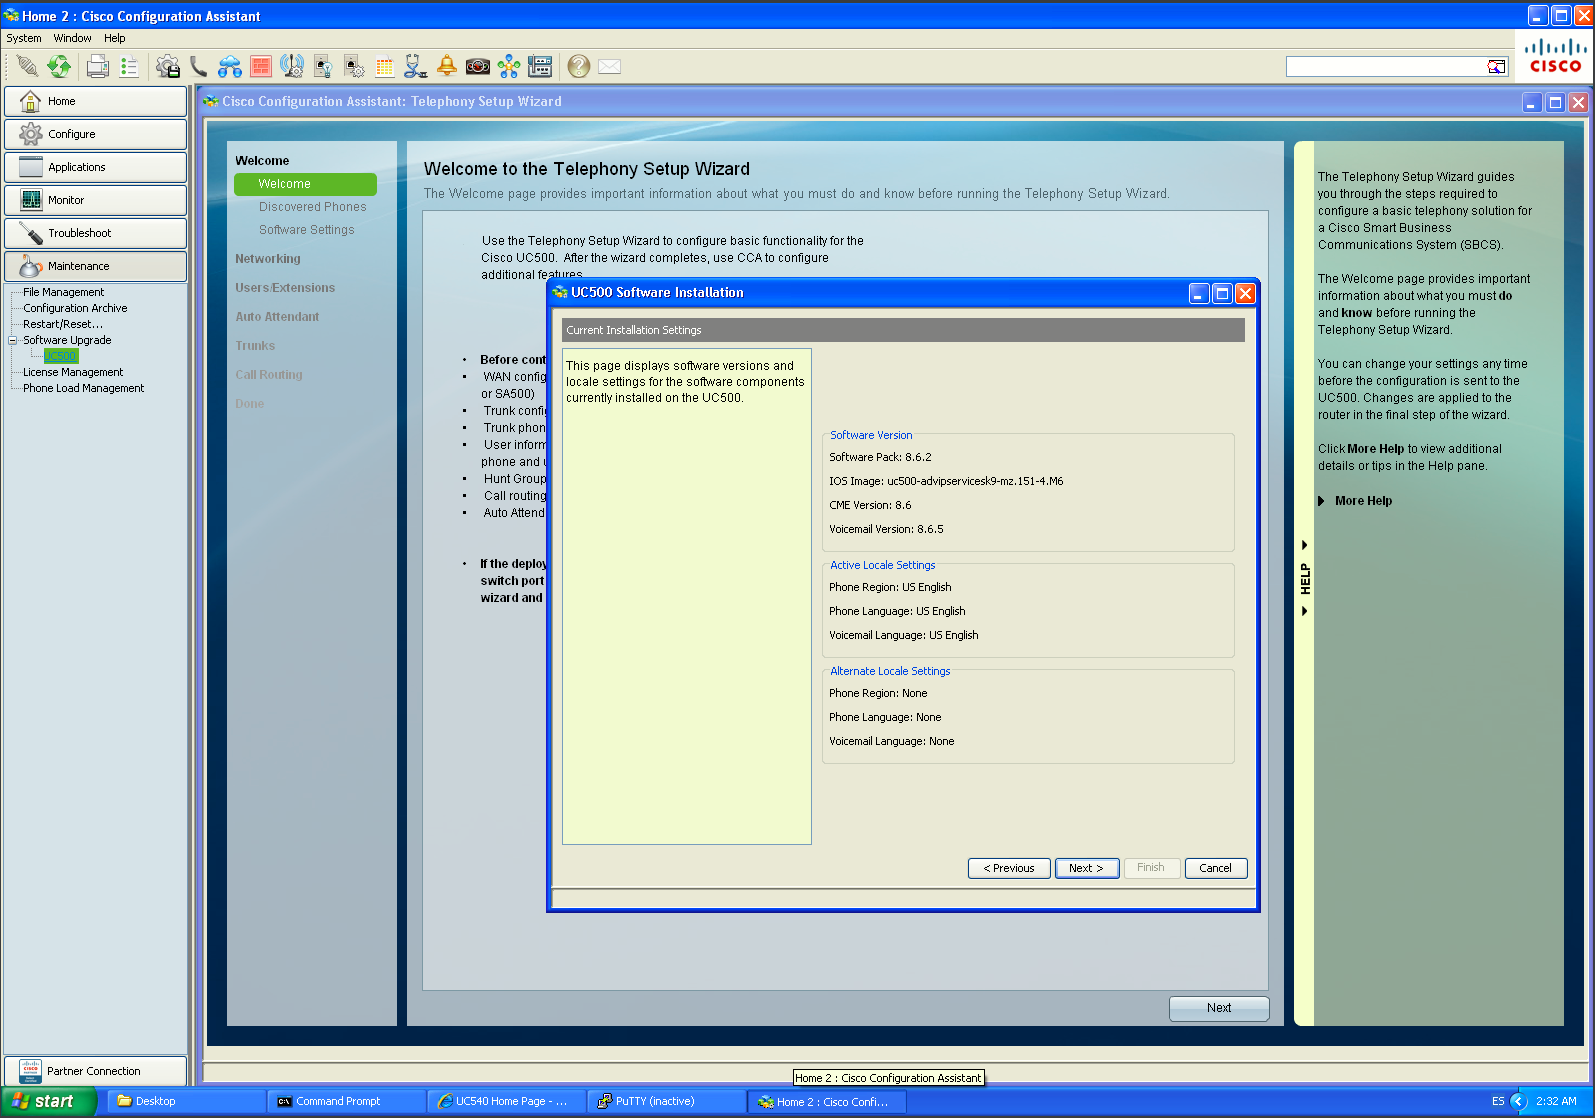
Task: Click the Software Pack: 8.6.2 text
Action: [880, 457]
